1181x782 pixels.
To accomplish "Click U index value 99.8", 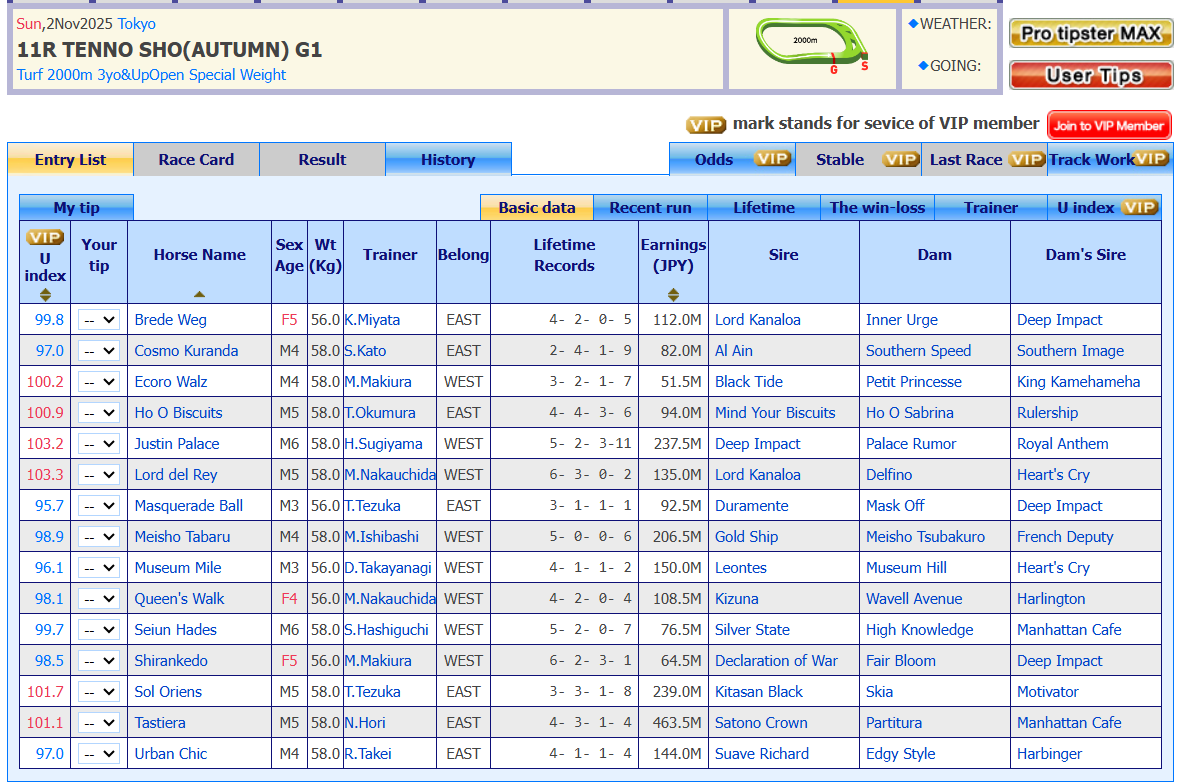I will (x=49, y=319).
